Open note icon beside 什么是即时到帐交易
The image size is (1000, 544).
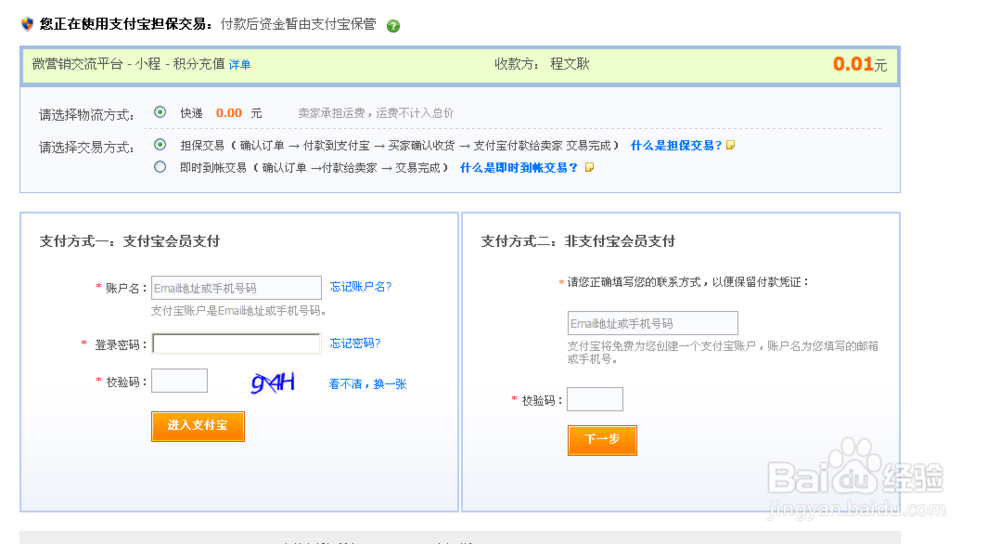[589, 167]
